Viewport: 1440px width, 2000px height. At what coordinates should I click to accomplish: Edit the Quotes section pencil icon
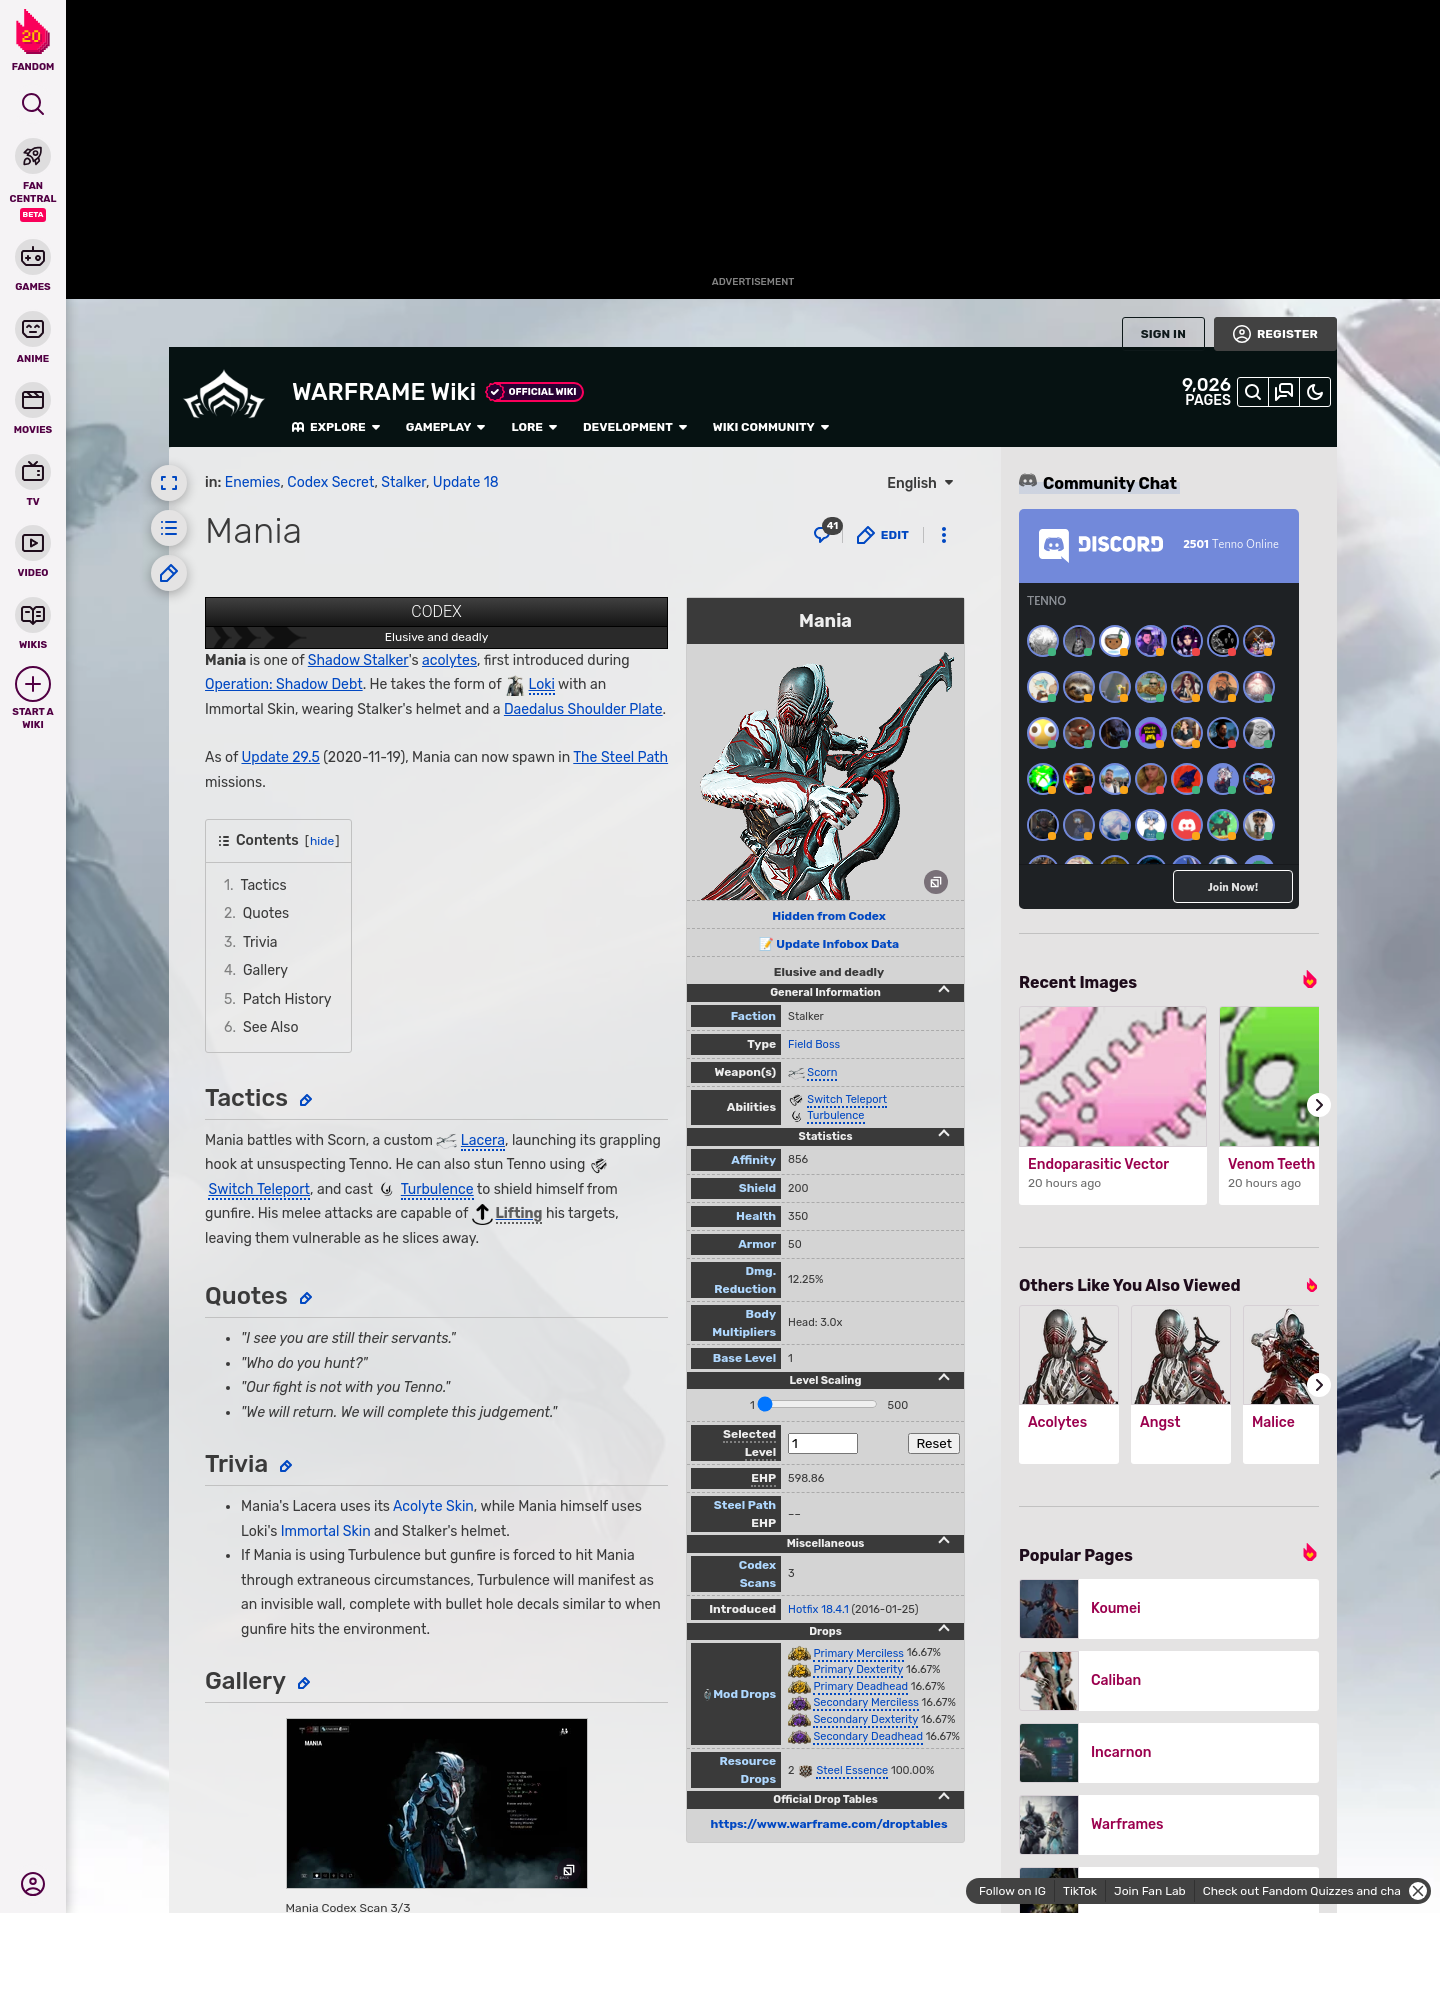(306, 1298)
